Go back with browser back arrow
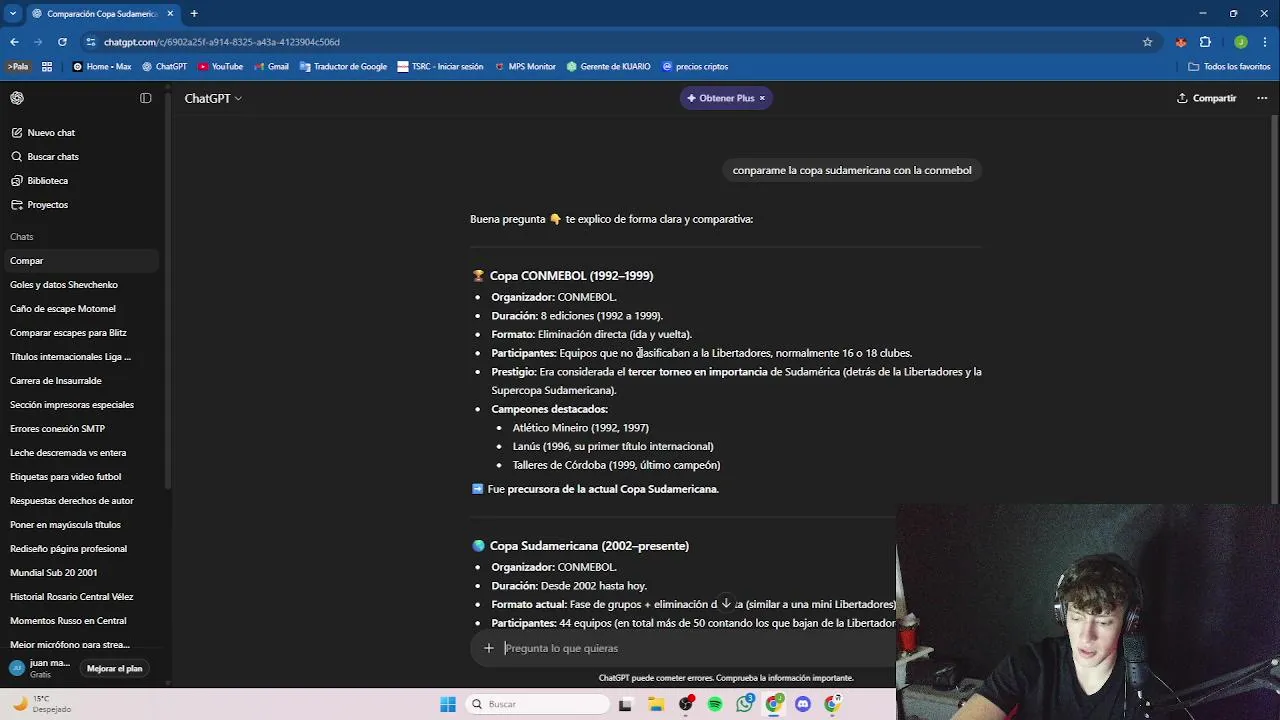 tap(14, 42)
